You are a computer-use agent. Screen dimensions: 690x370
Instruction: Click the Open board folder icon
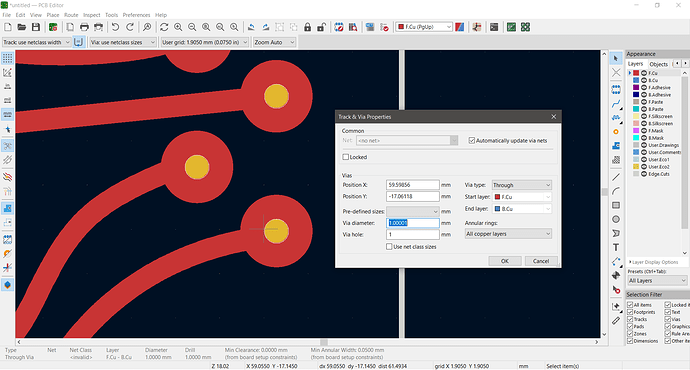(x=22, y=27)
